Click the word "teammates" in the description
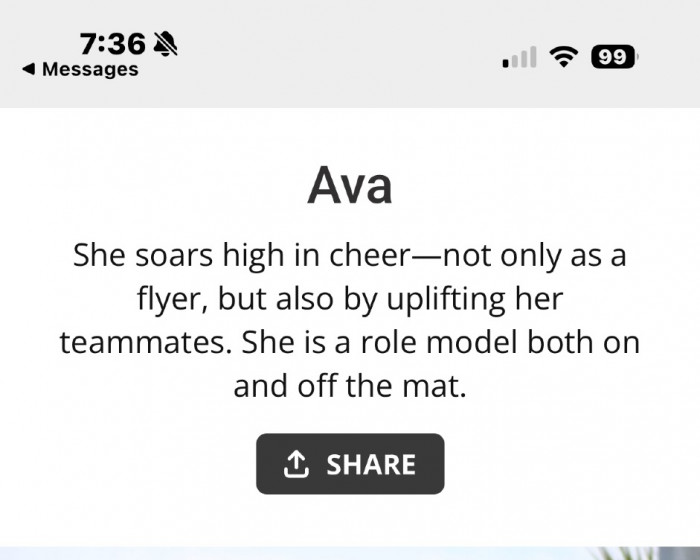Screen dimensions: 700x560 click(146, 343)
